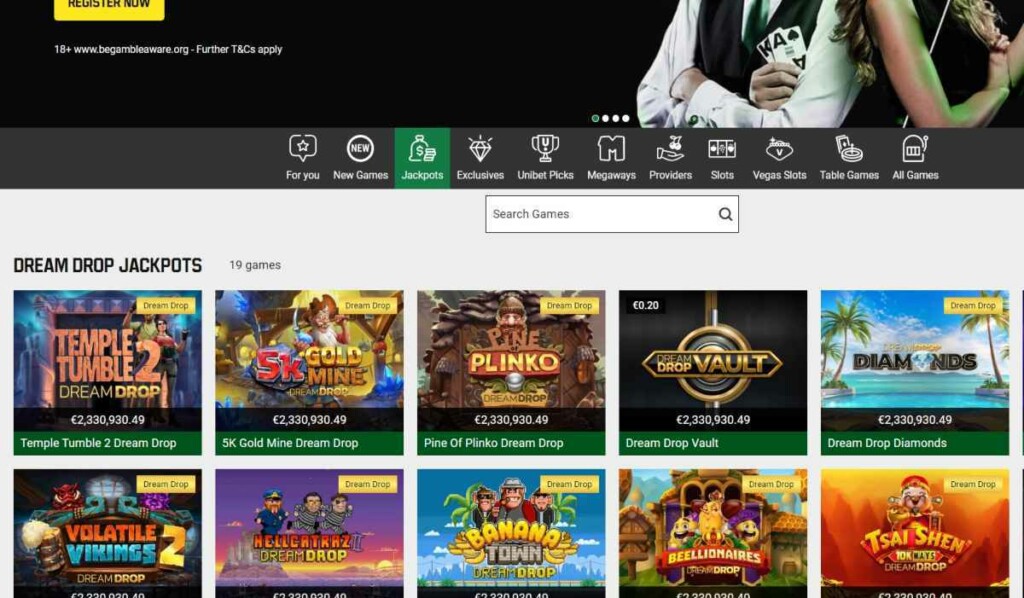Open the Exclusives diamond icon
The image size is (1024, 598).
480,148
